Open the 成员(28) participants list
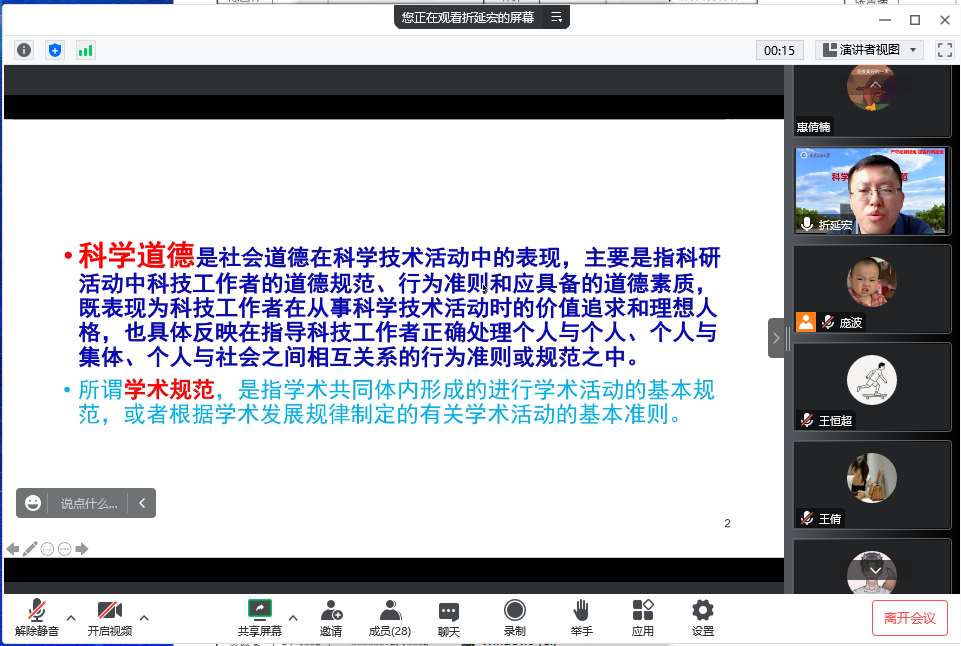The image size is (961, 646). (x=390, y=617)
